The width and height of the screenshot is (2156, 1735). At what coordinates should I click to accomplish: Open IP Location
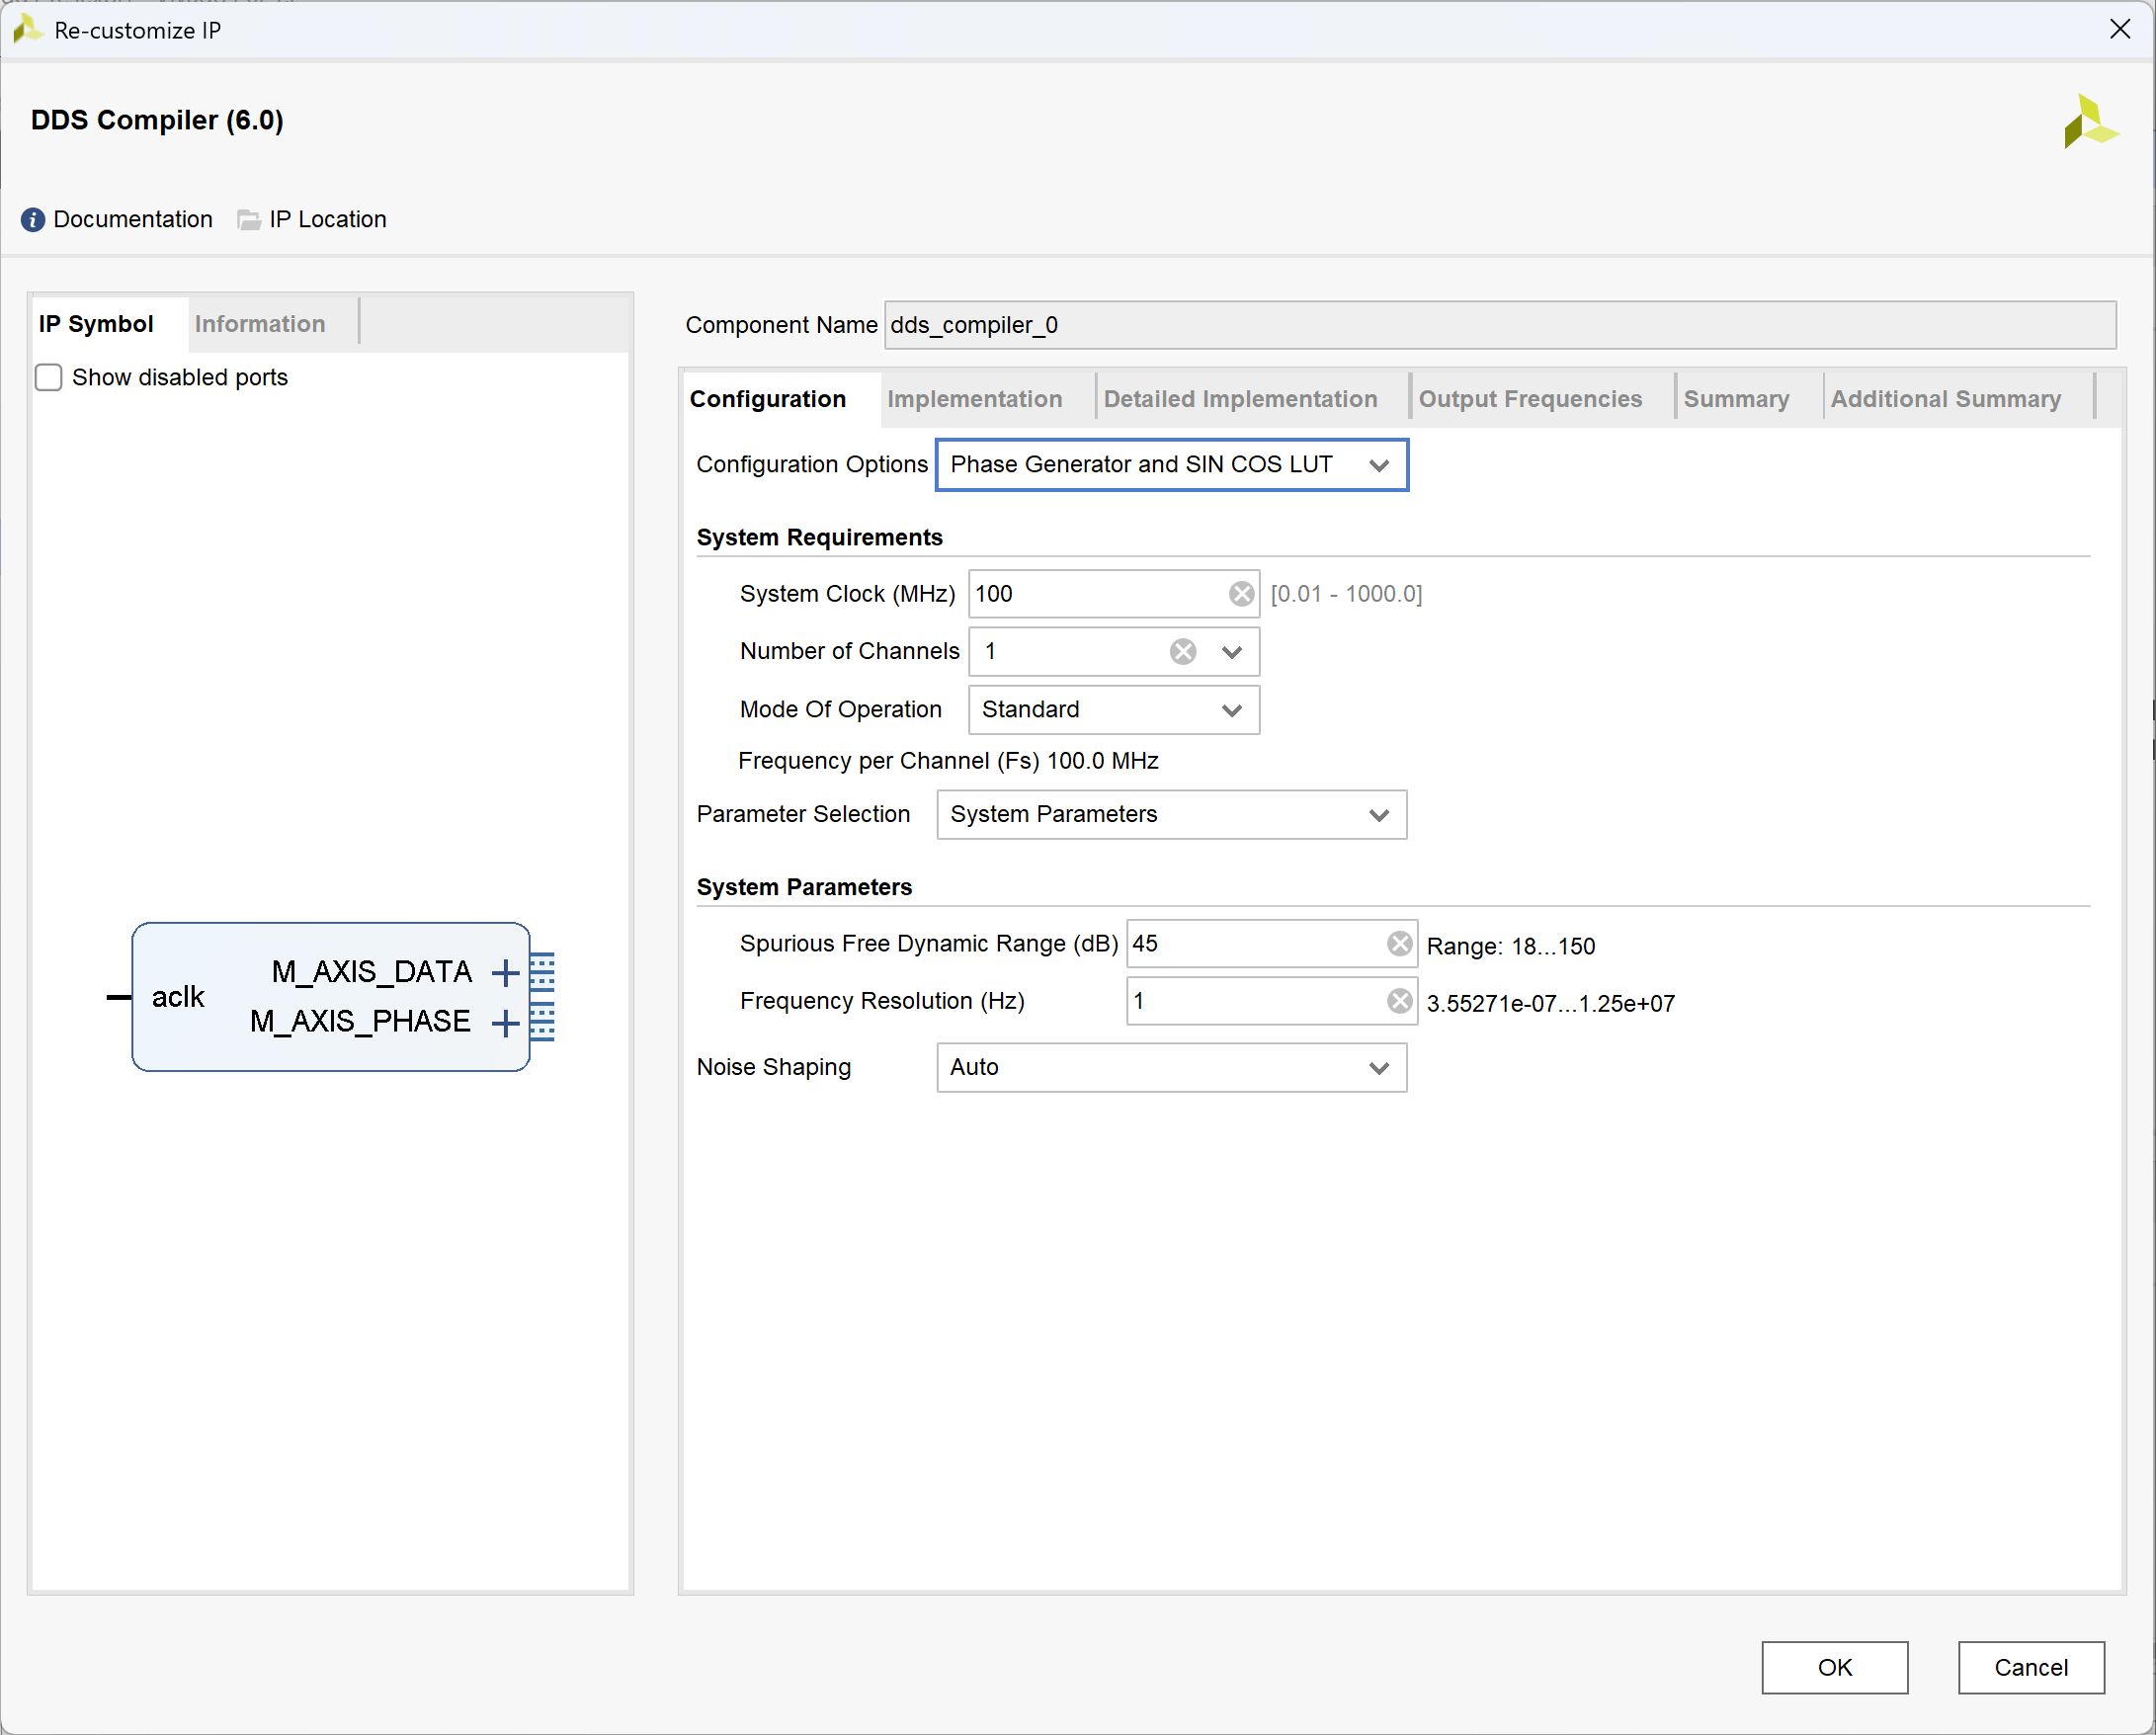tap(327, 219)
